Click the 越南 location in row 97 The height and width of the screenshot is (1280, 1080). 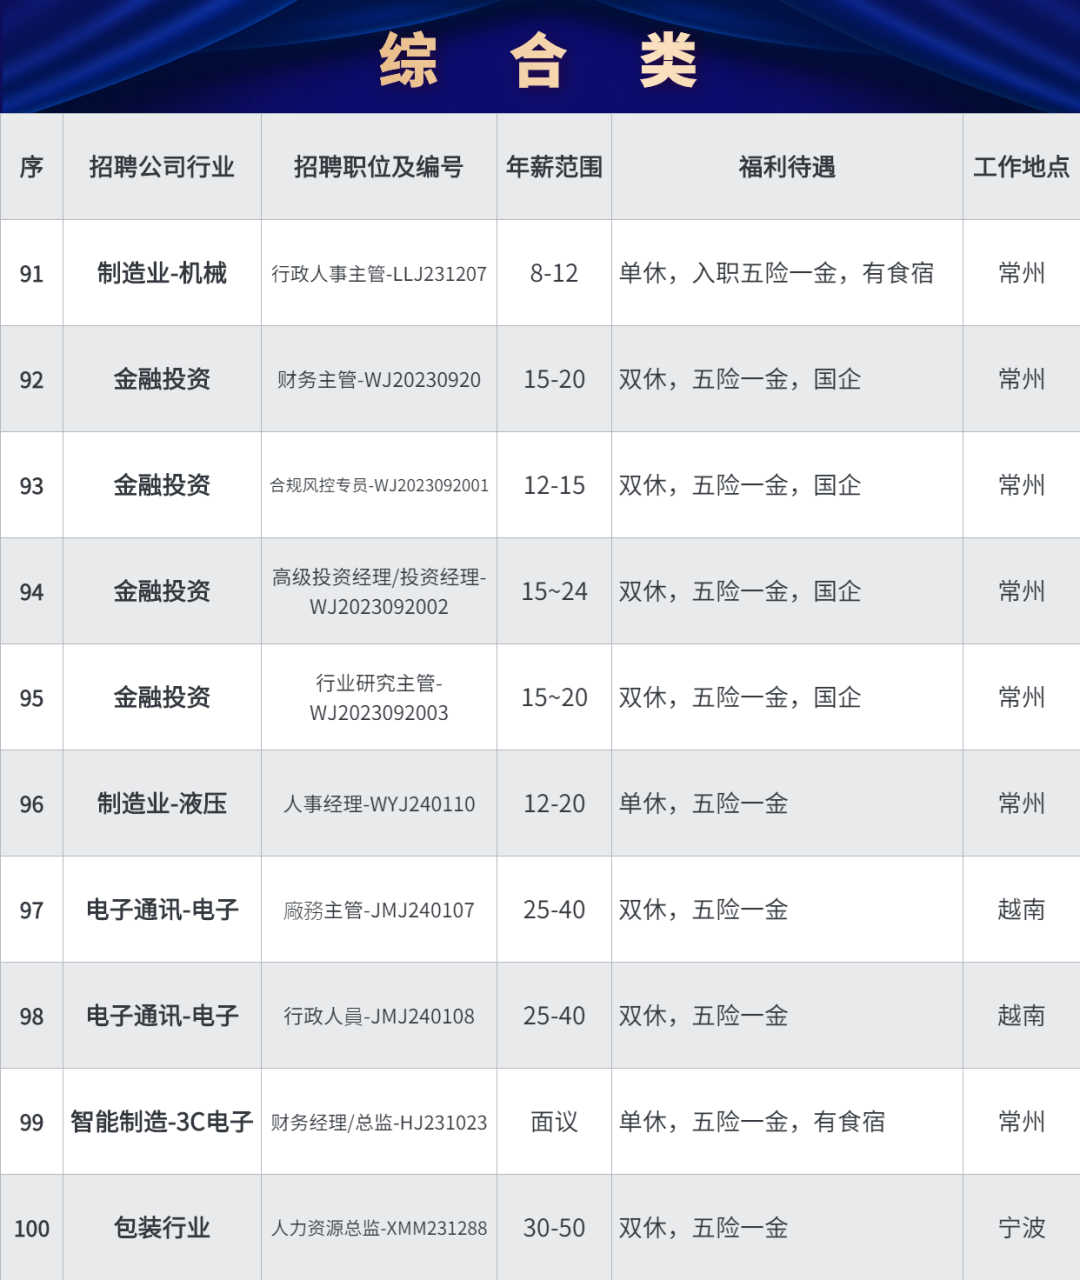pos(1021,909)
